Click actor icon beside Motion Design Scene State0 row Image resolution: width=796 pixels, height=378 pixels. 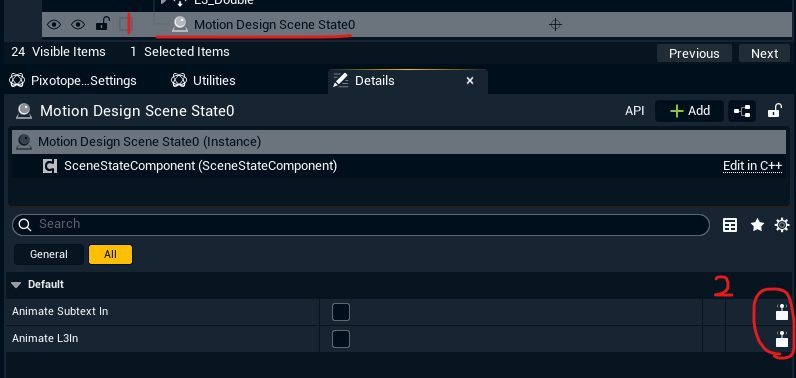point(180,24)
